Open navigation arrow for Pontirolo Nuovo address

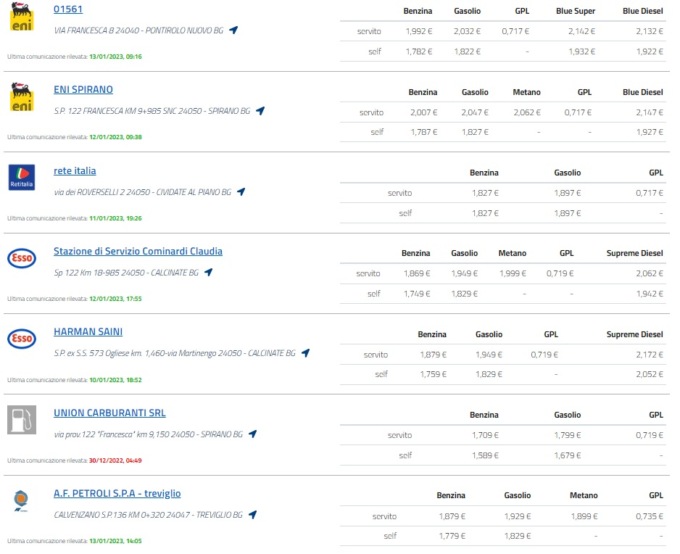coord(234,30)
